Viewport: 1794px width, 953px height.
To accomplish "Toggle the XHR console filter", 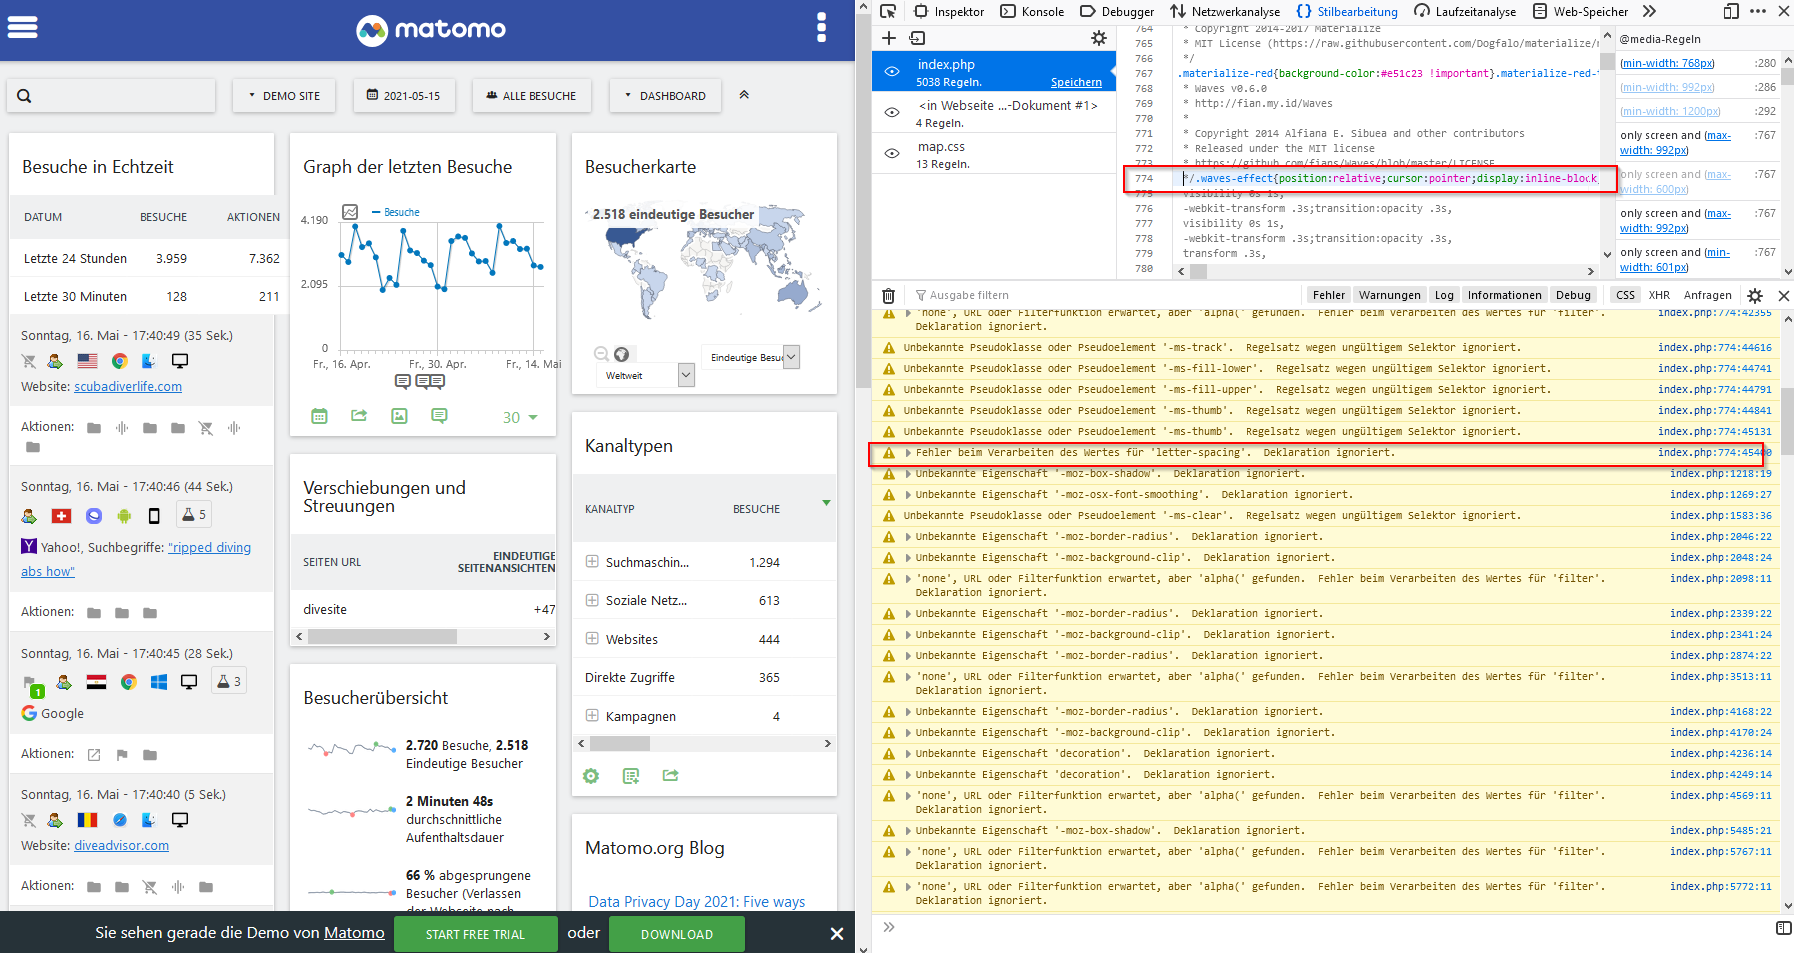I will pos(1659,295).
